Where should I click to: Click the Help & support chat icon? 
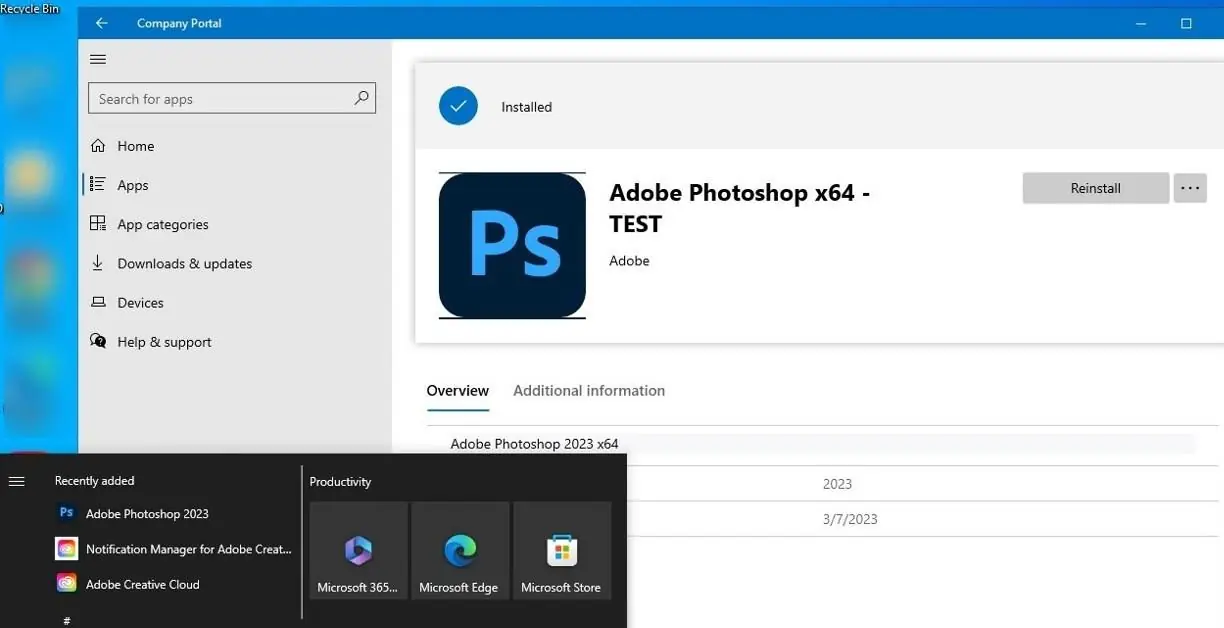click(98, 341)
